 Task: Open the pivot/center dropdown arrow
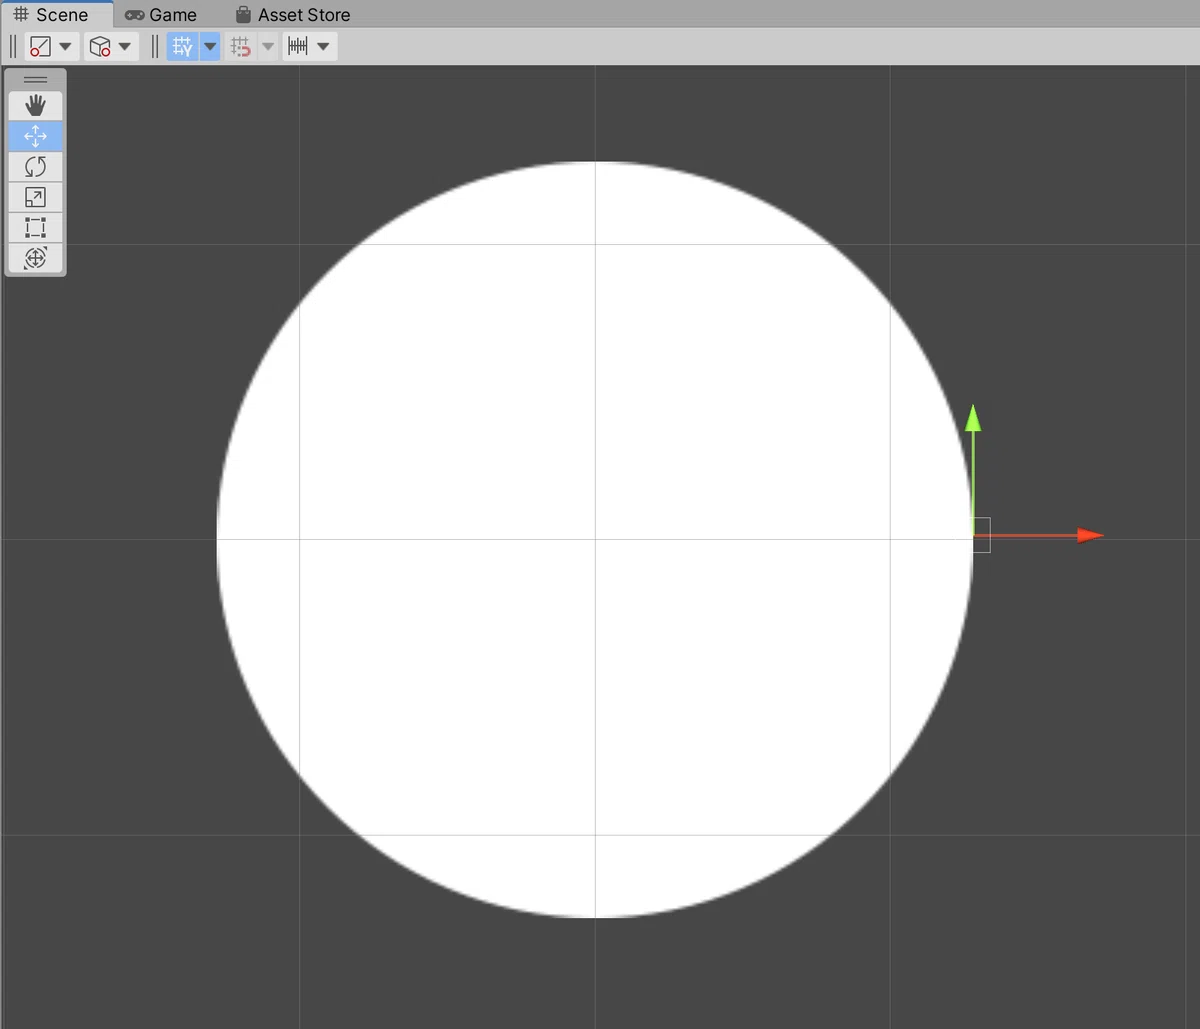coord(66,46)
